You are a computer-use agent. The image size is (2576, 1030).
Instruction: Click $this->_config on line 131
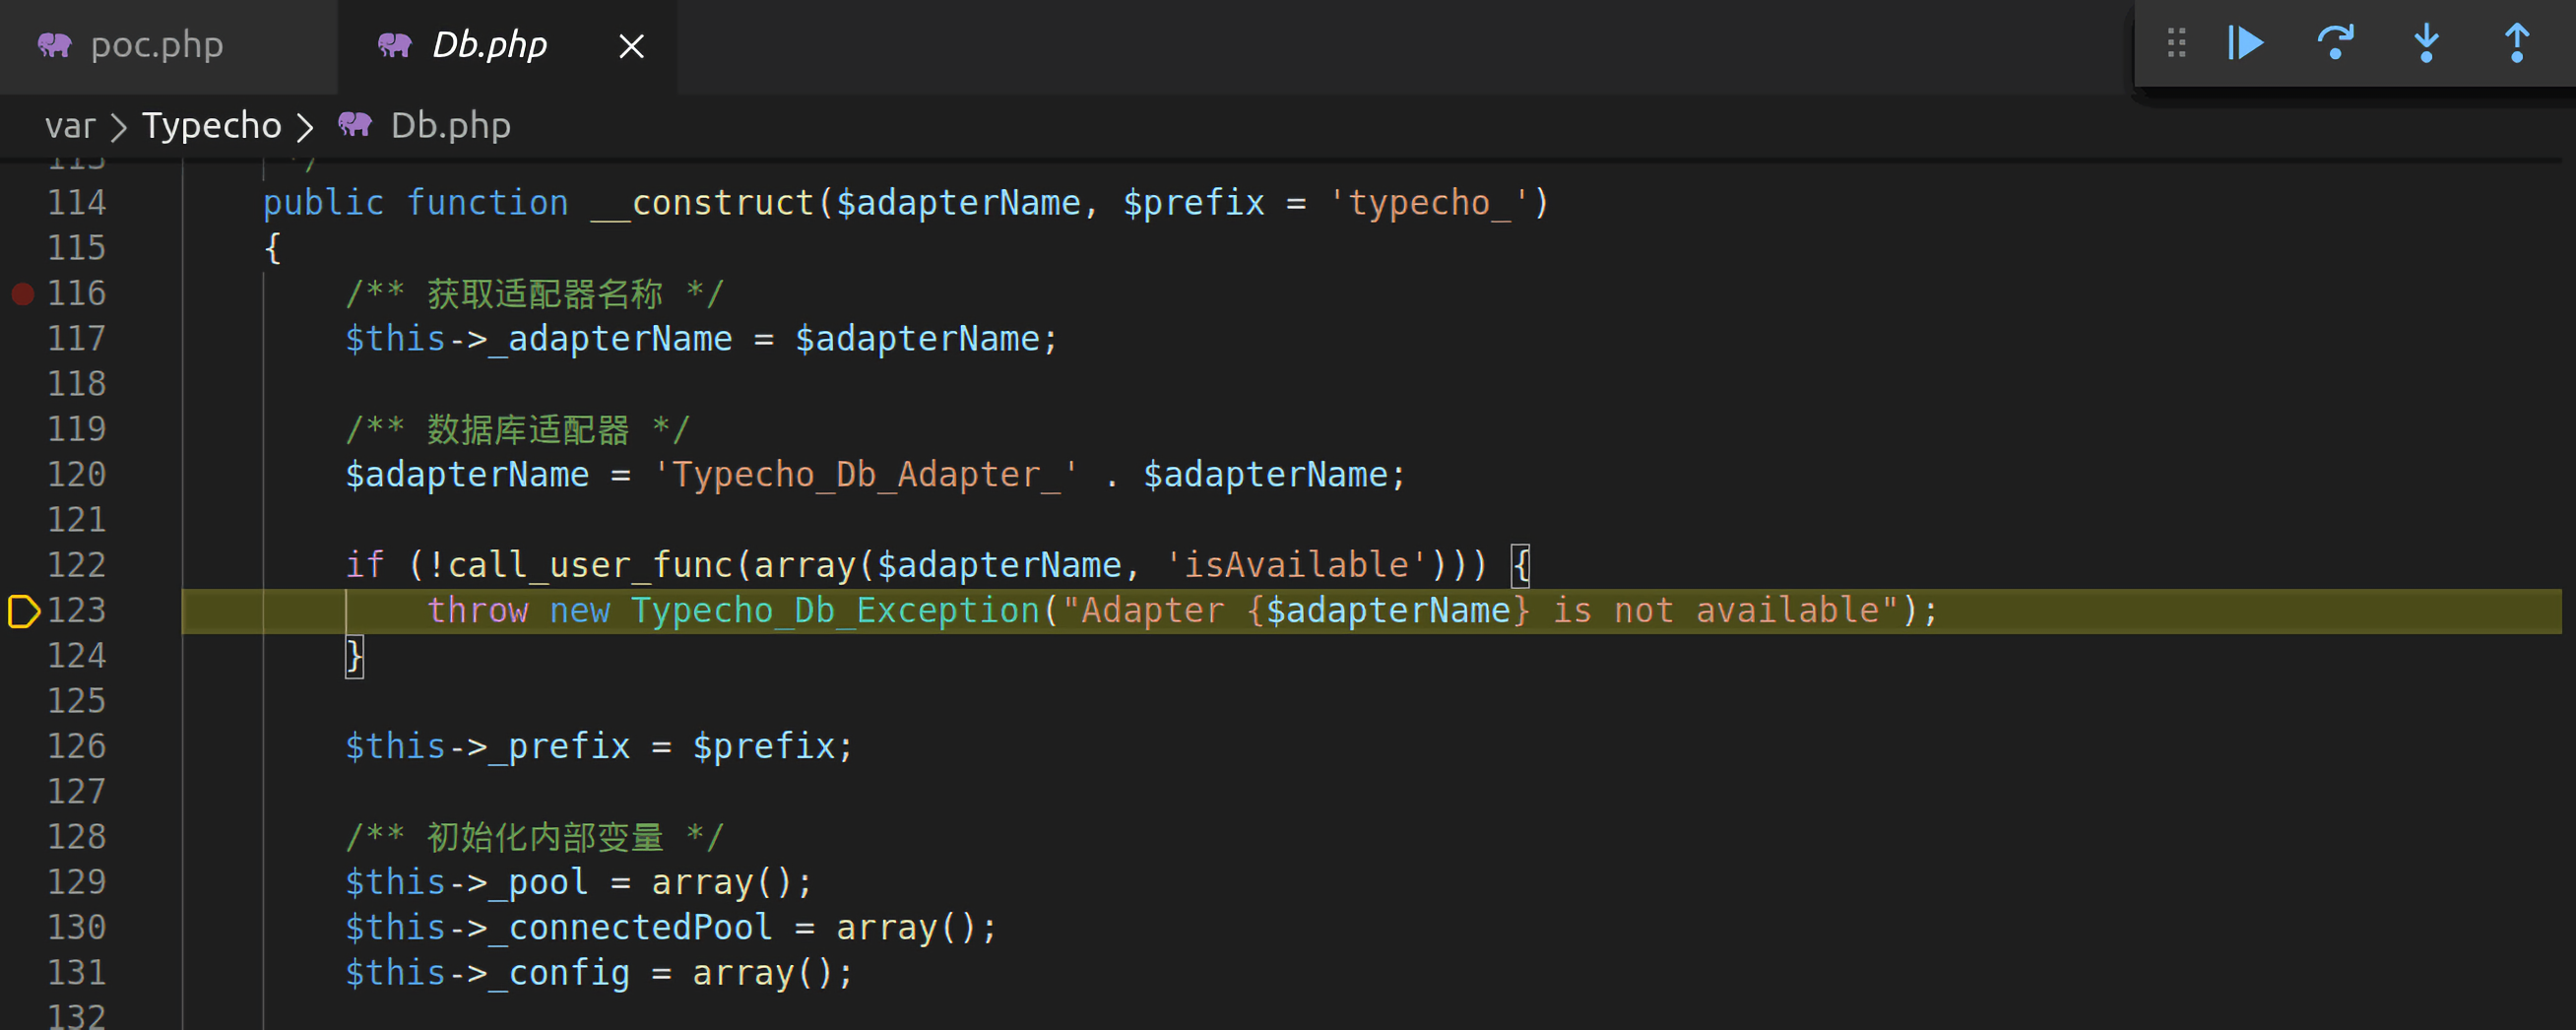click(x=487, y=974)
